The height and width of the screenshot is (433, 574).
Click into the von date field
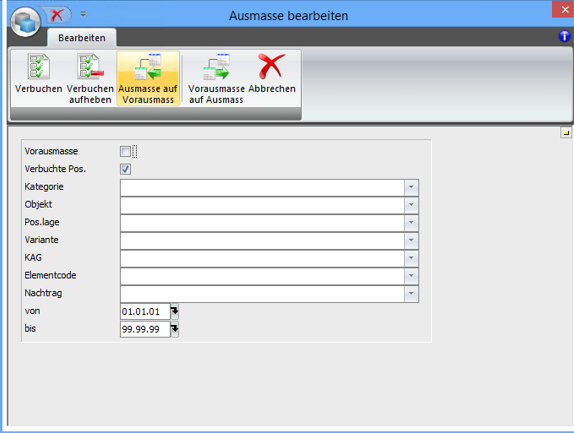coord(145,311)
